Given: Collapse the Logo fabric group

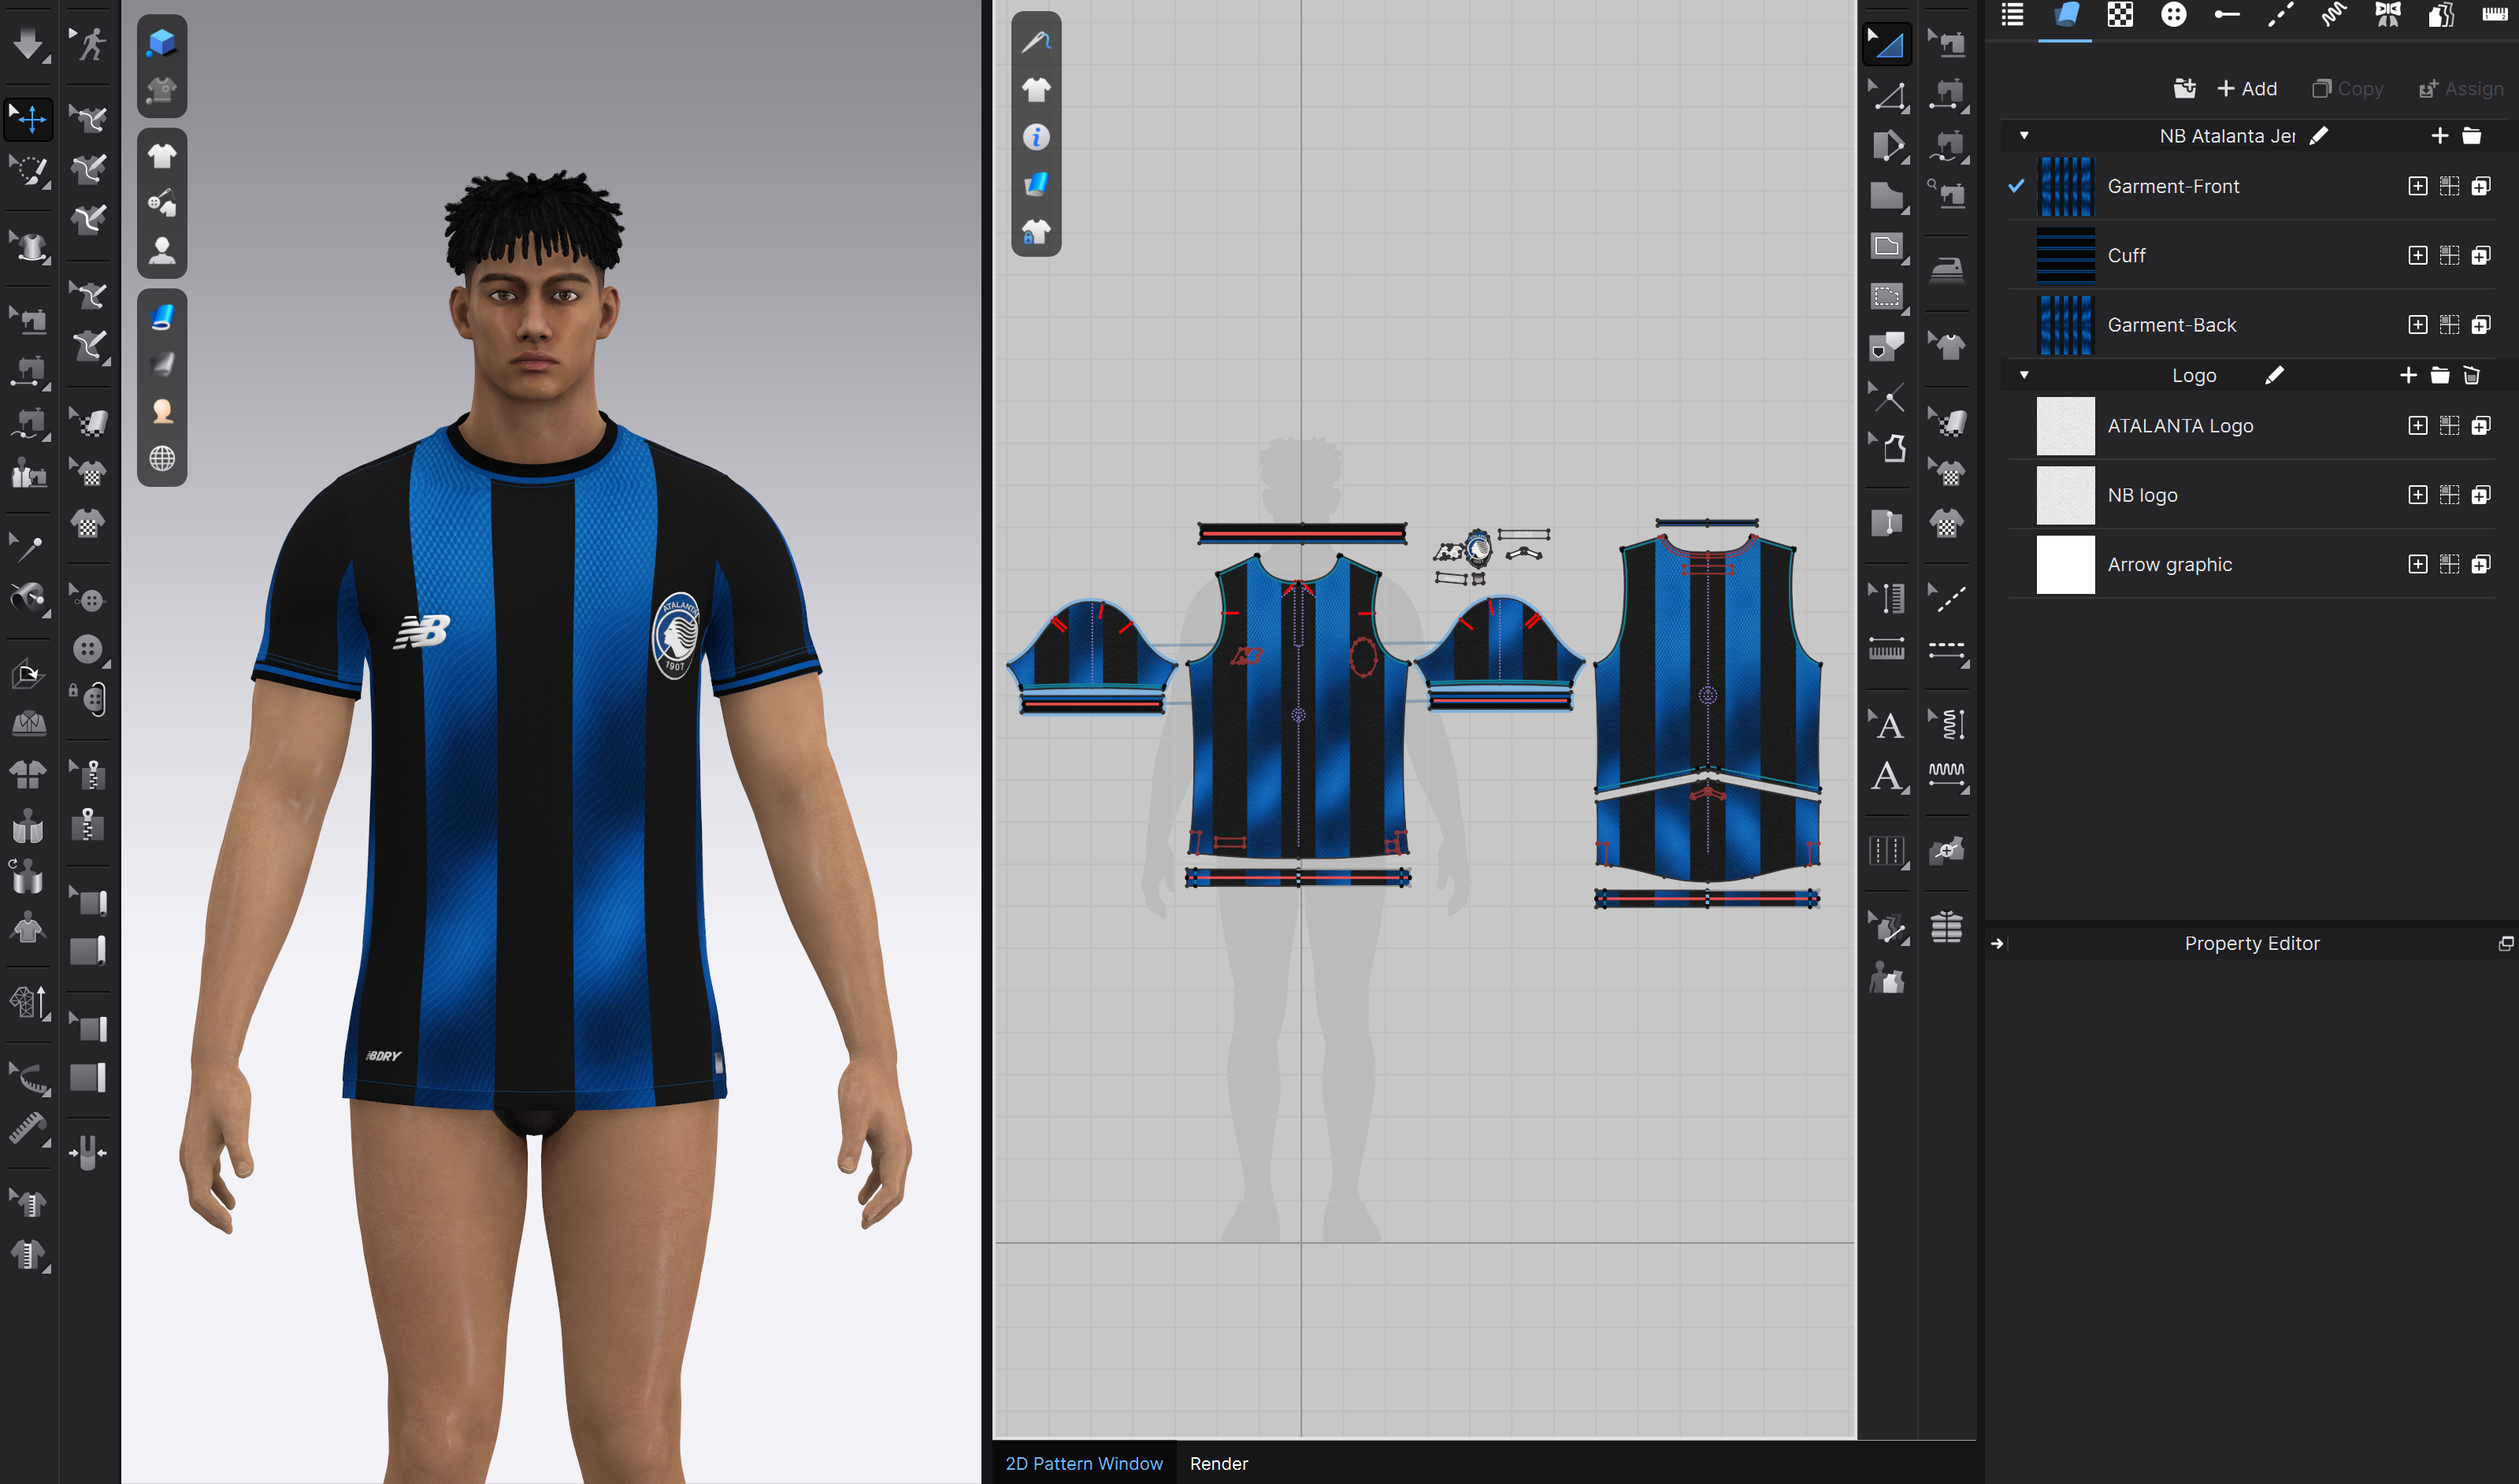Looking at the screenshot, I should tap(2023, 375).
